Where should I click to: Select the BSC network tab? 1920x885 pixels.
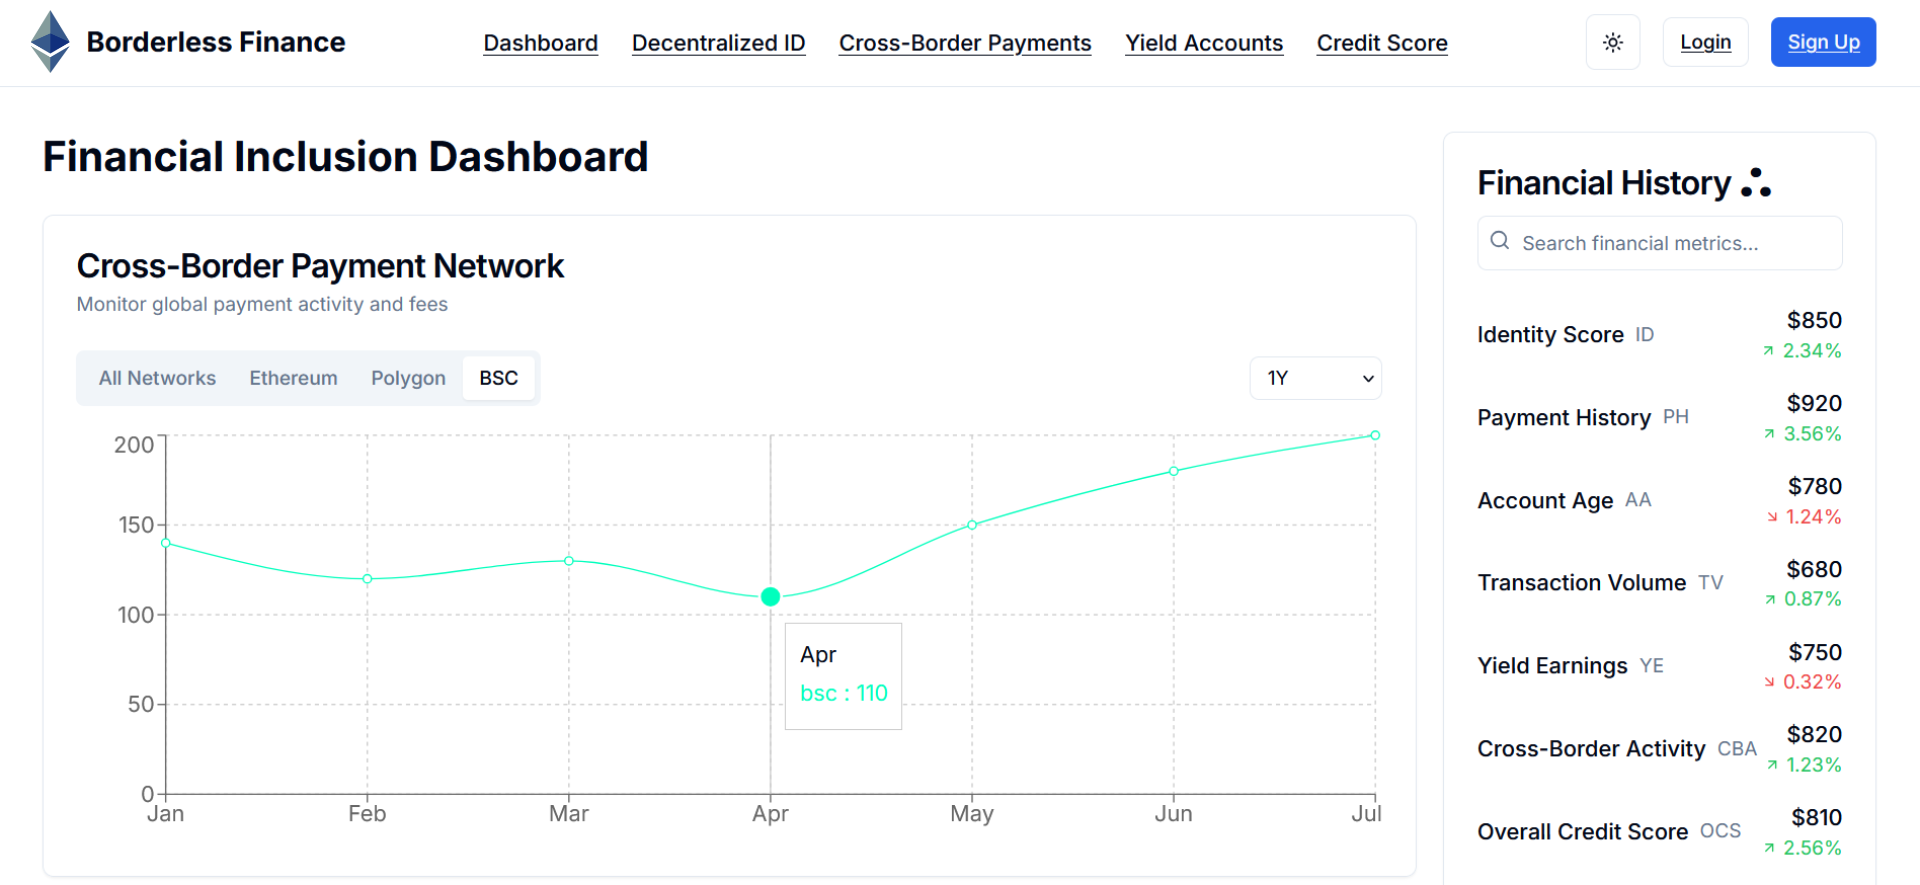pyautogui.click(x=498, y=378)
